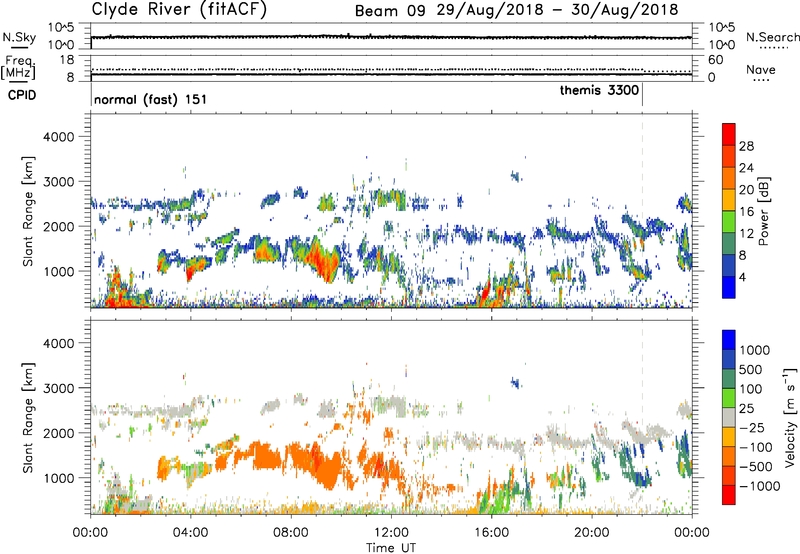800x554 pixels.
Task: Click the '08:00' time axis tick
Action: click(x=290, y=533)
